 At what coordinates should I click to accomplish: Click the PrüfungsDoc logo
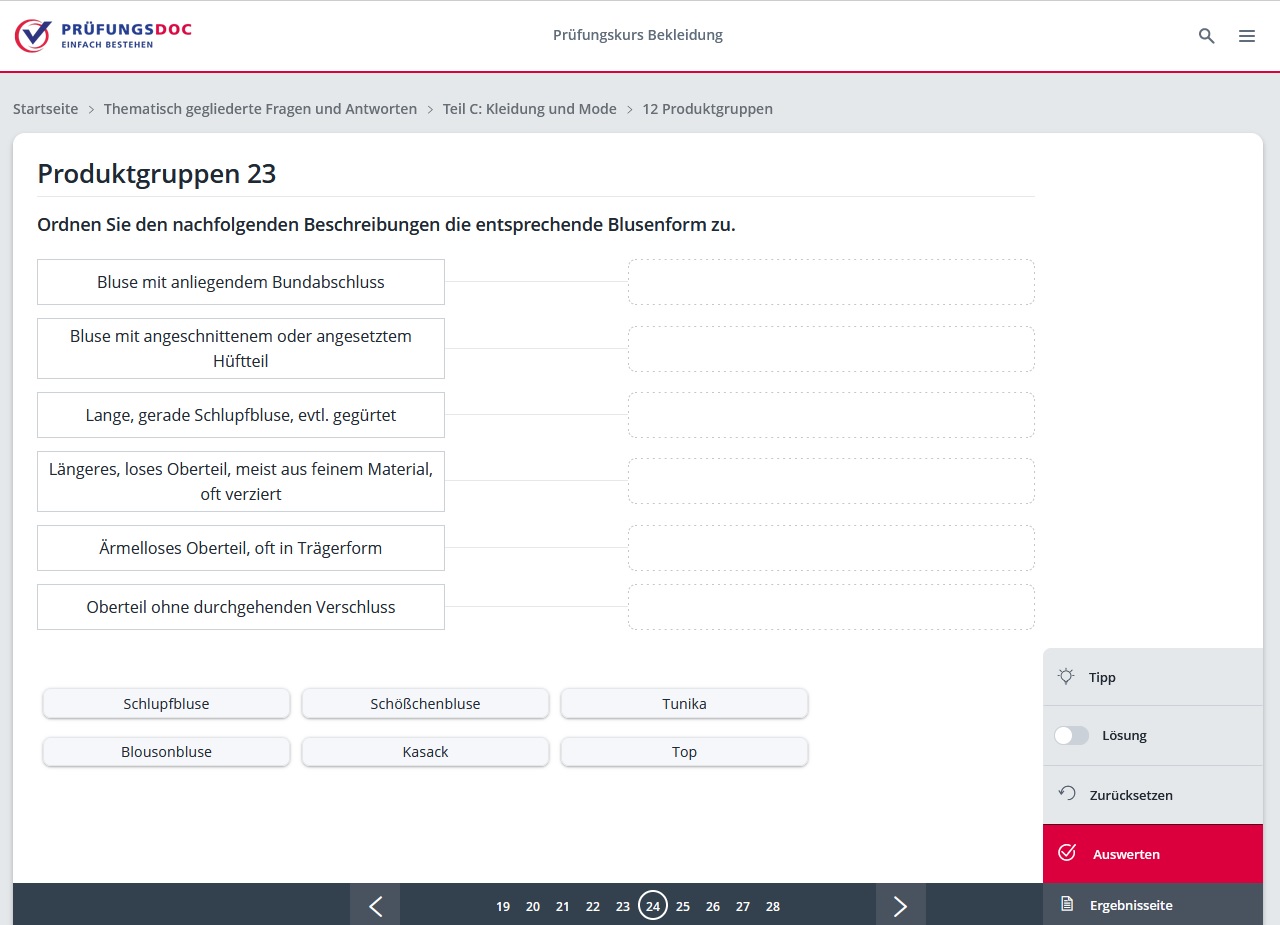click(103, 35)
